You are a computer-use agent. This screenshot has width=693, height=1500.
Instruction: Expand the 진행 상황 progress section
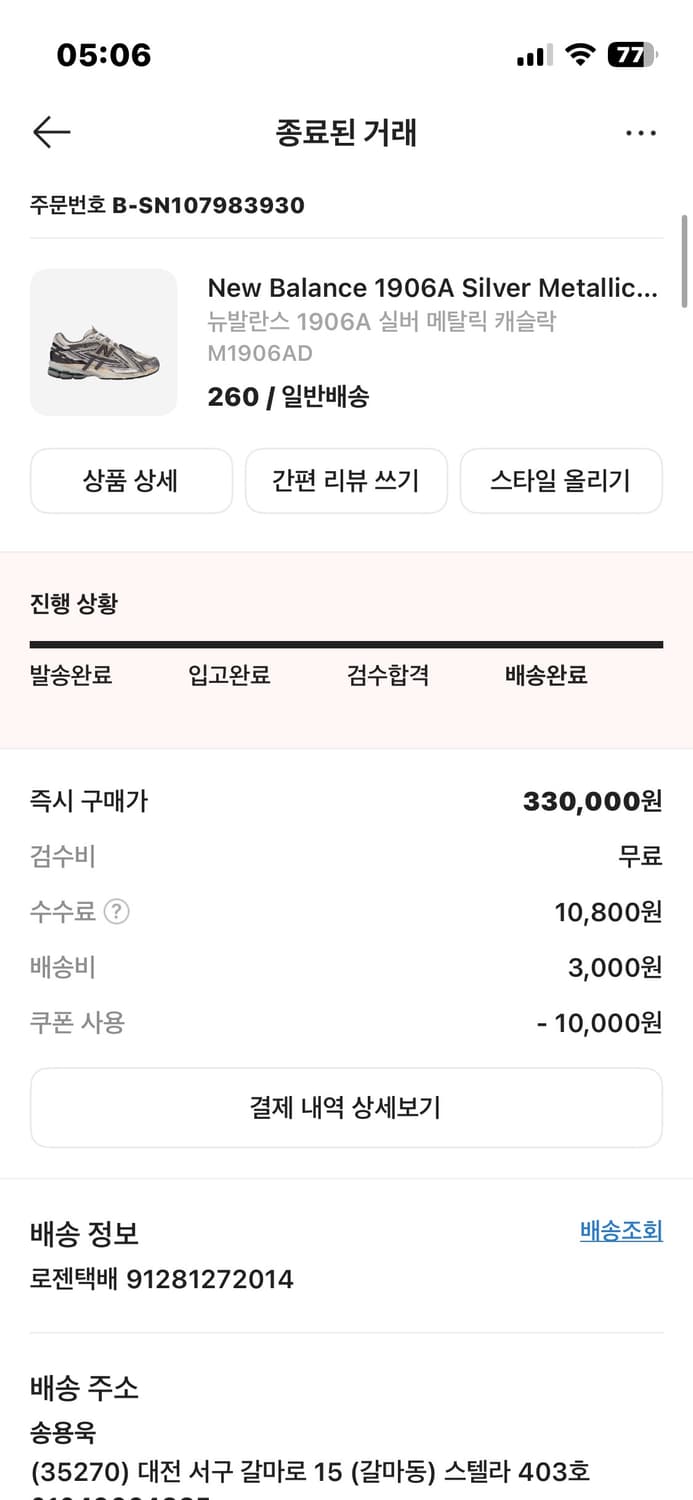point(69,602)
